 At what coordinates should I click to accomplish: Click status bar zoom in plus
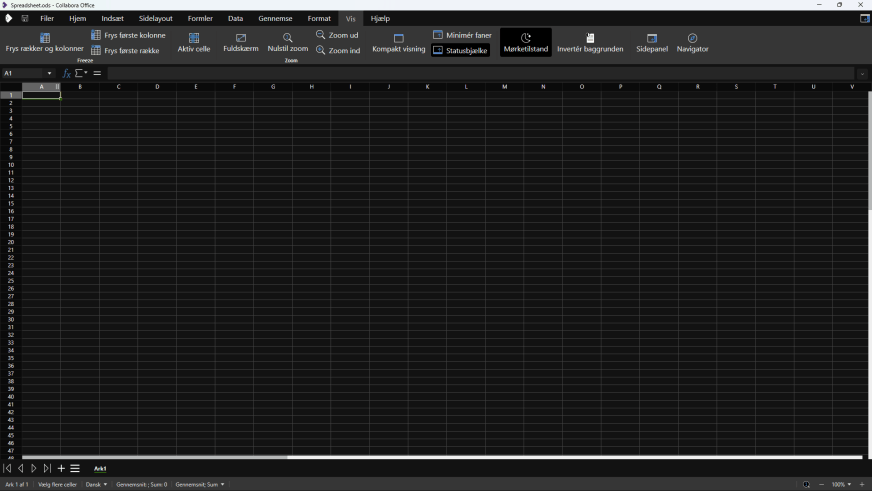862,484
